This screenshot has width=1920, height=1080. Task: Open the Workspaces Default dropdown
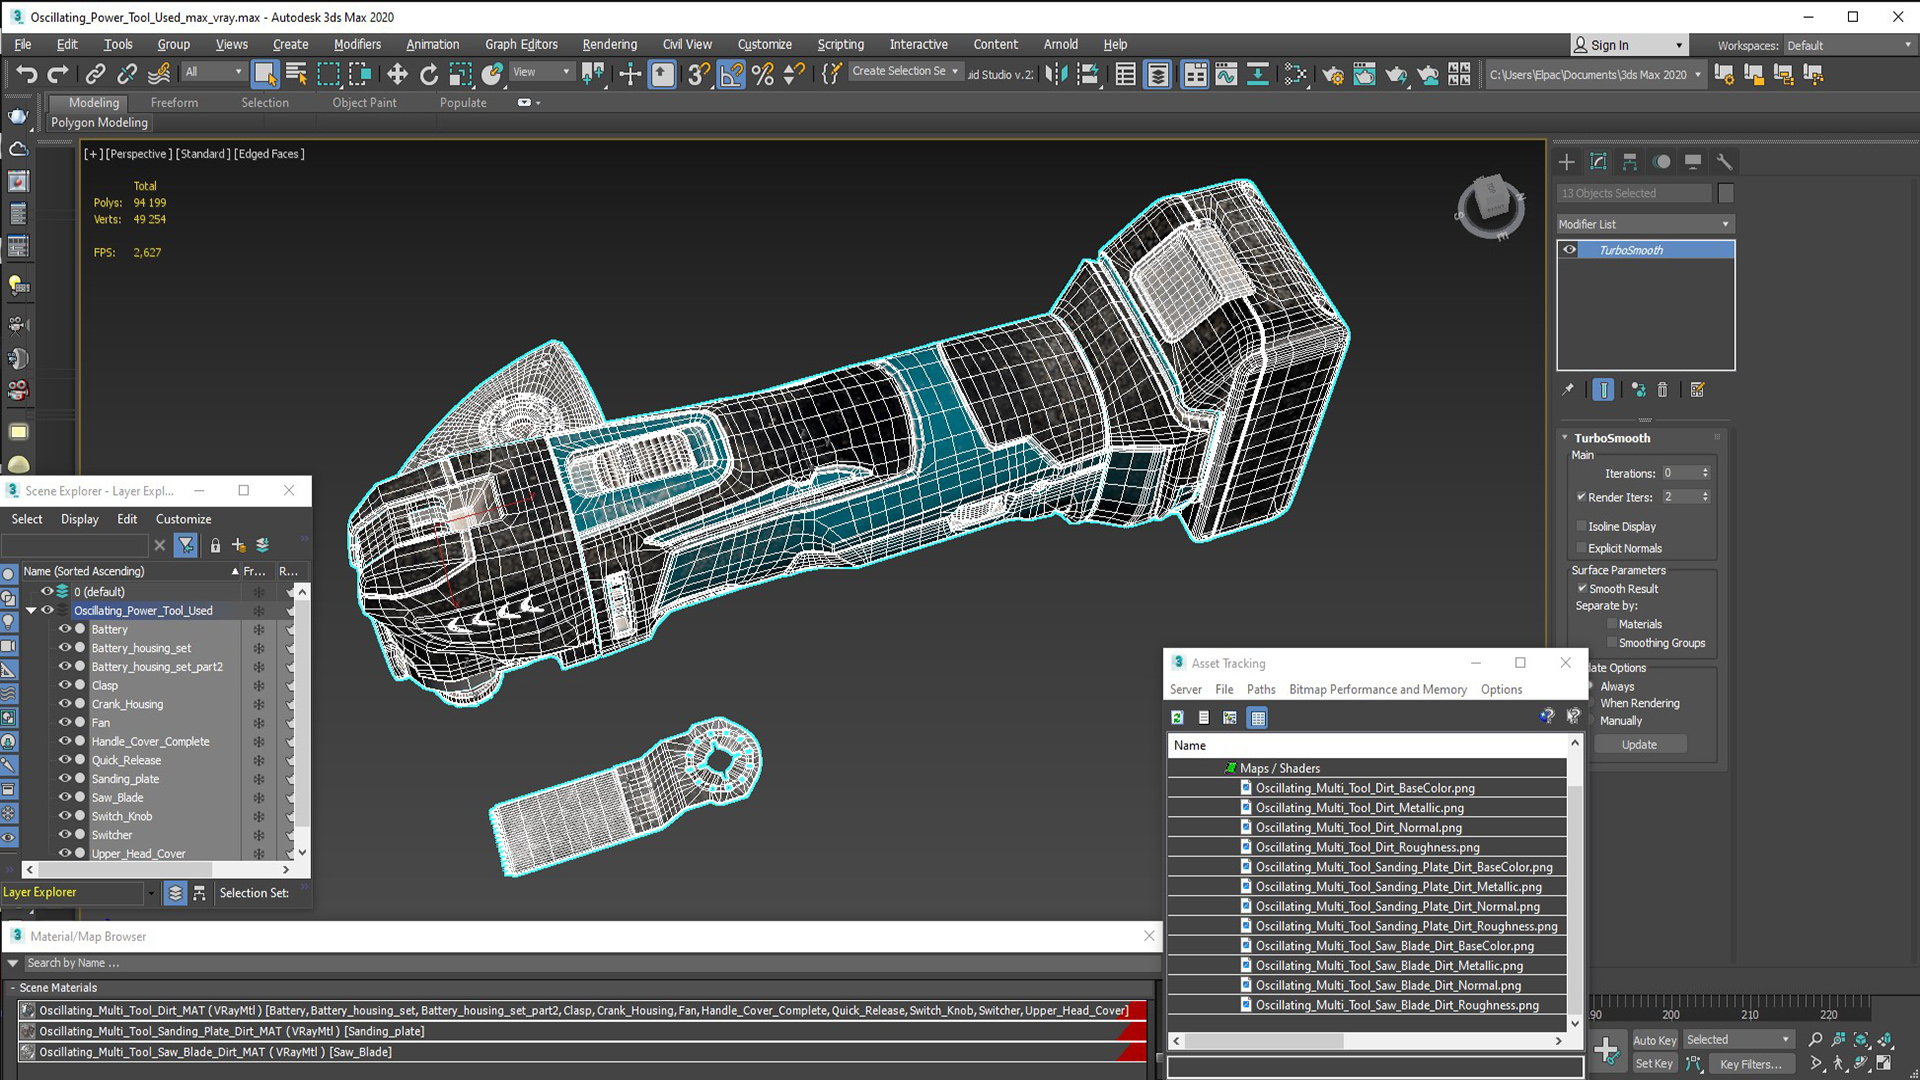1849,45
